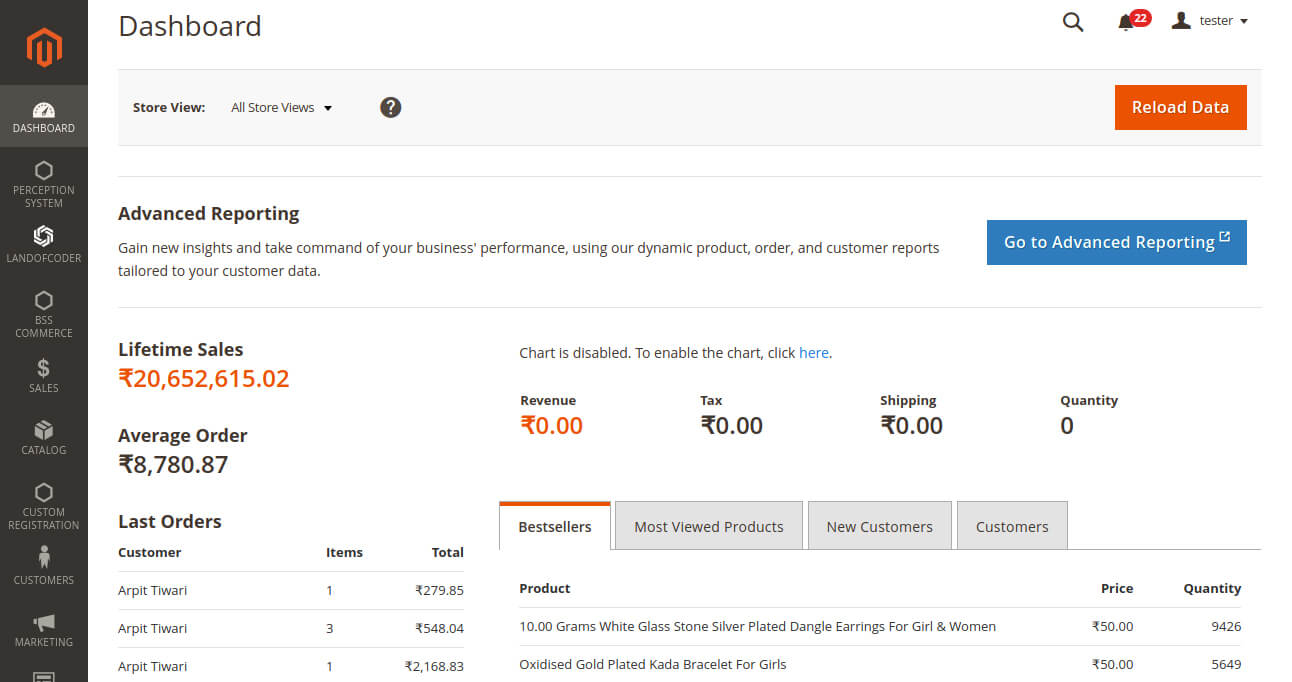The height and width of the screenshot is (682, 1292).
Task: Open the BSS Commerce sidebar section
Action: coord(43,315)
